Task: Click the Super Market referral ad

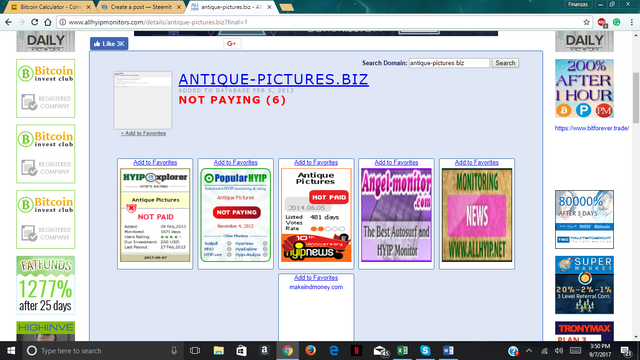Action: click(x=584, y=285)
